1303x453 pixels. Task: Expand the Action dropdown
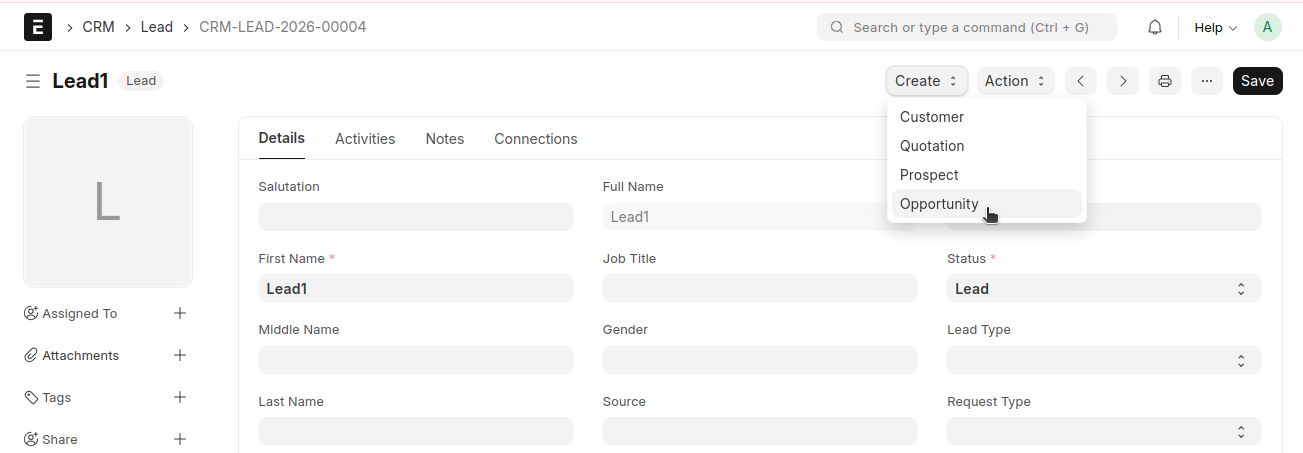[1015, 81]
